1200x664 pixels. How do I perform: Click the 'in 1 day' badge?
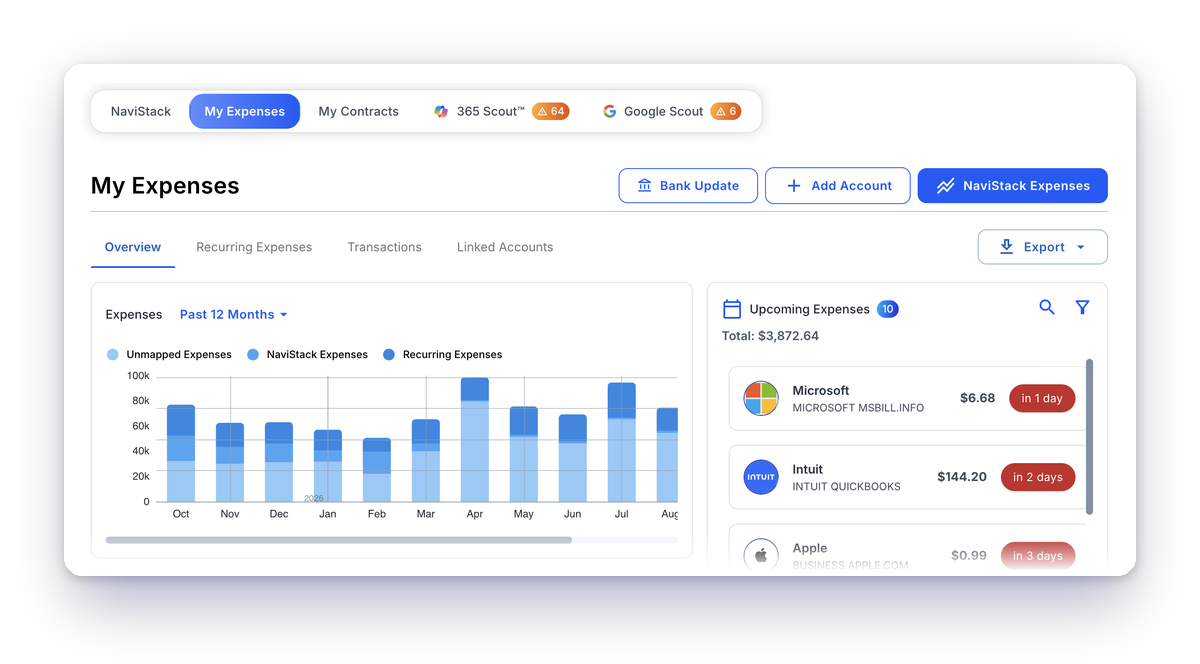tap(1042, 398)
